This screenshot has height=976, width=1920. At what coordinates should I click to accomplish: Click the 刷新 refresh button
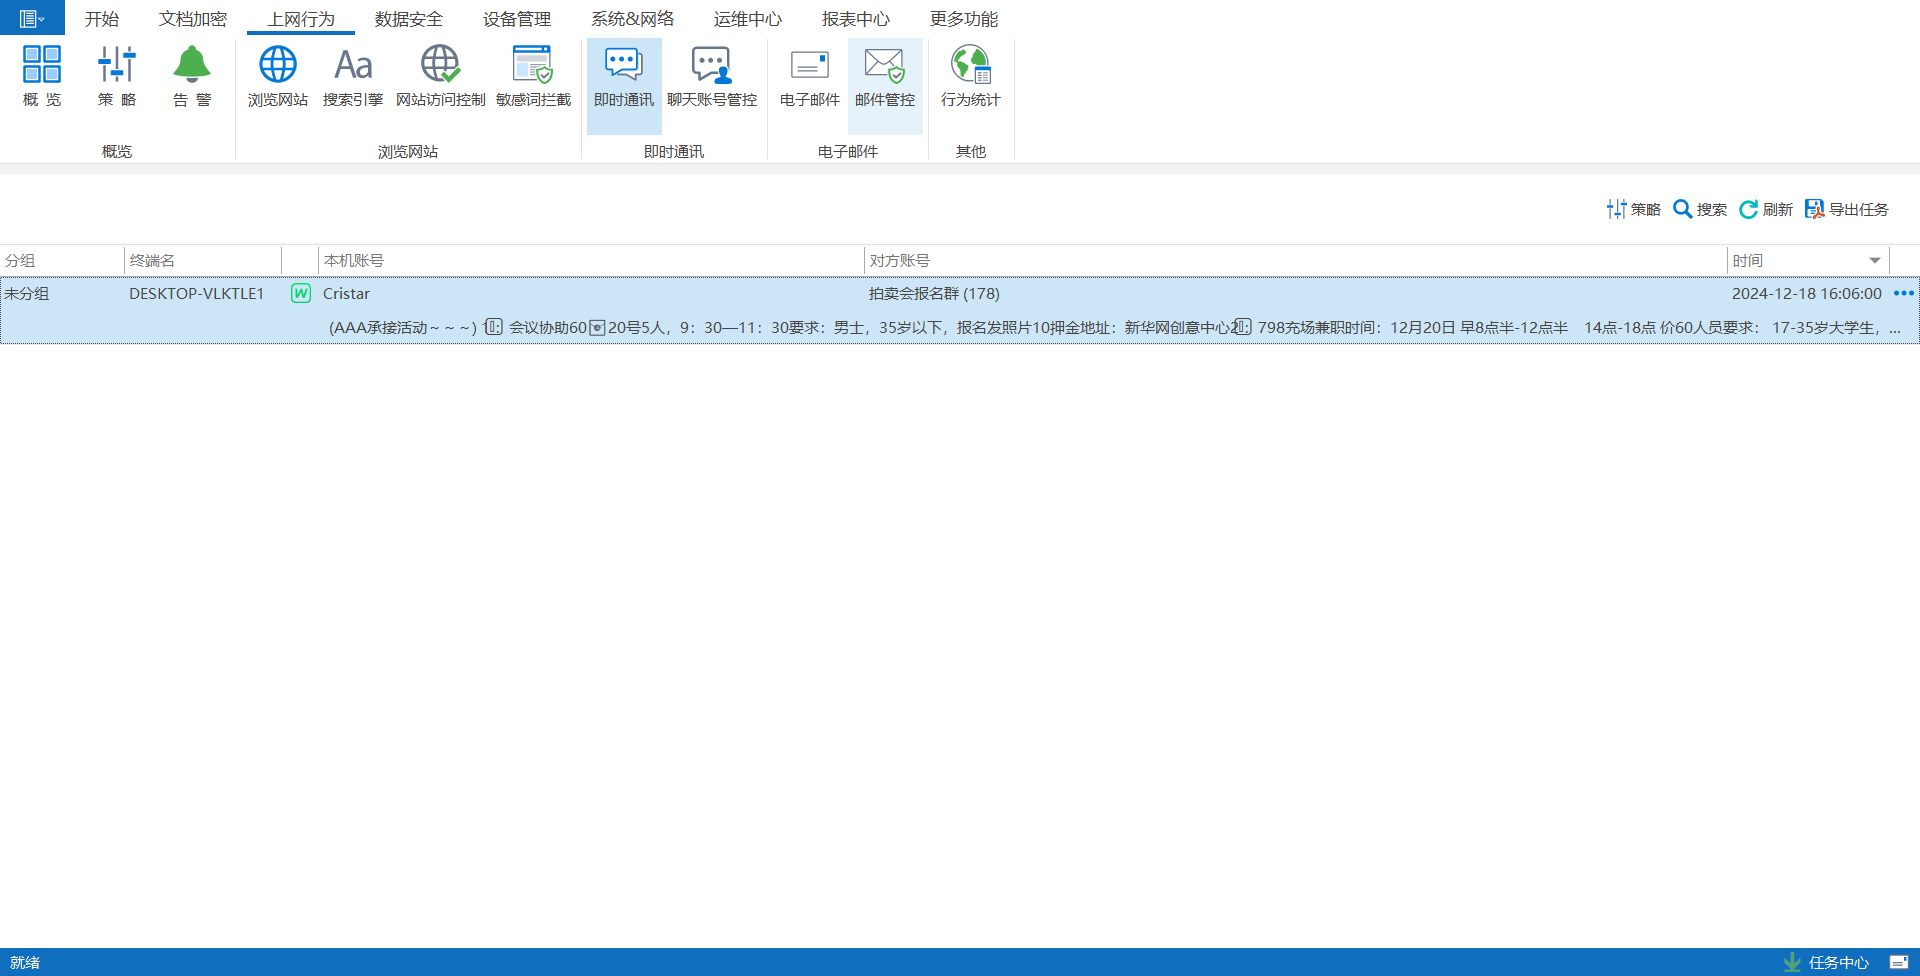[1766, 209]
